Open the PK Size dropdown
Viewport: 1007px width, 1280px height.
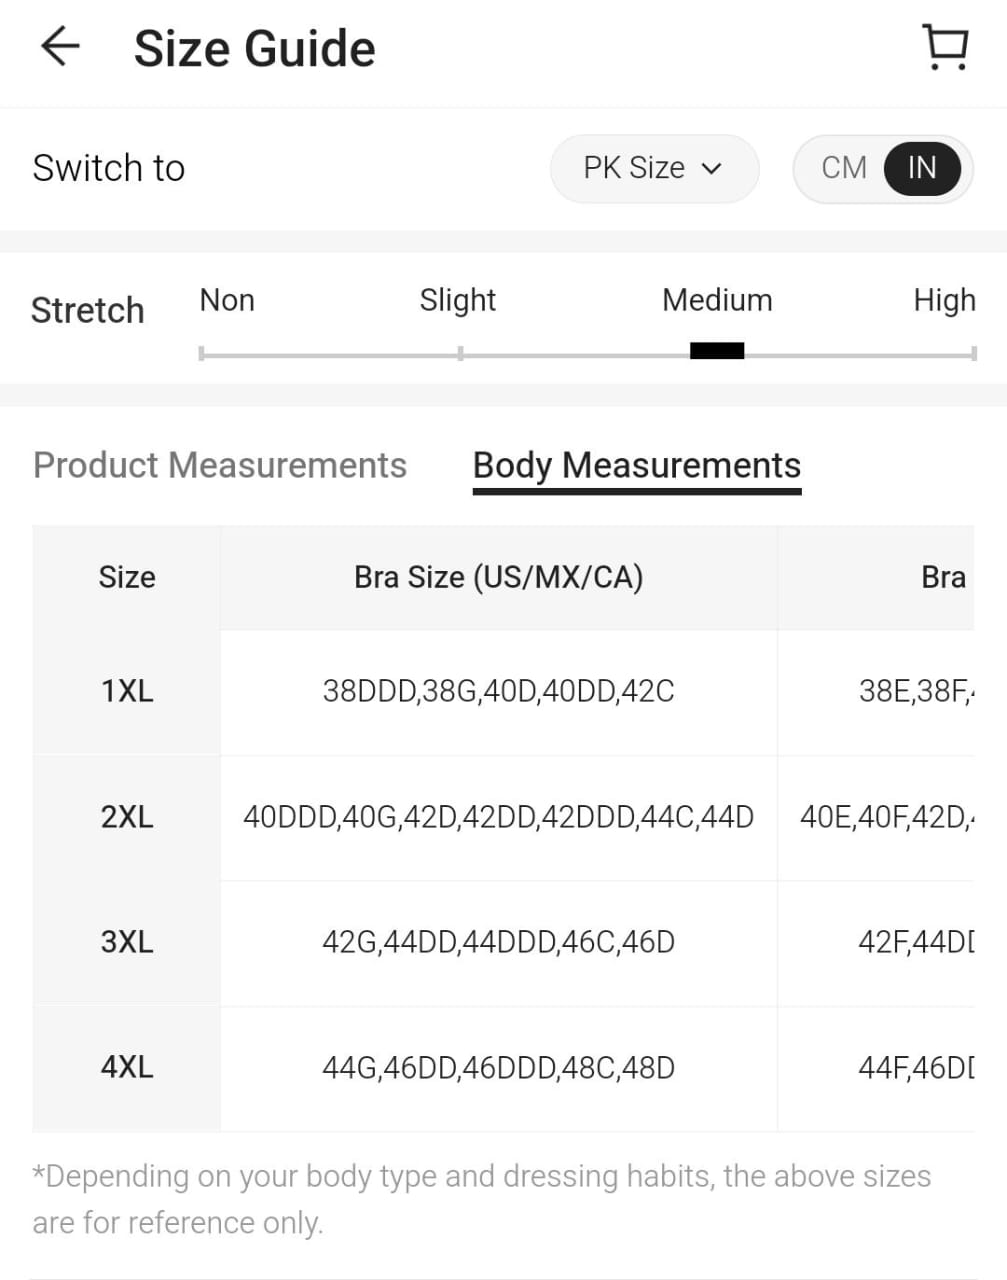pyautogui.click(x=653, y=168)
